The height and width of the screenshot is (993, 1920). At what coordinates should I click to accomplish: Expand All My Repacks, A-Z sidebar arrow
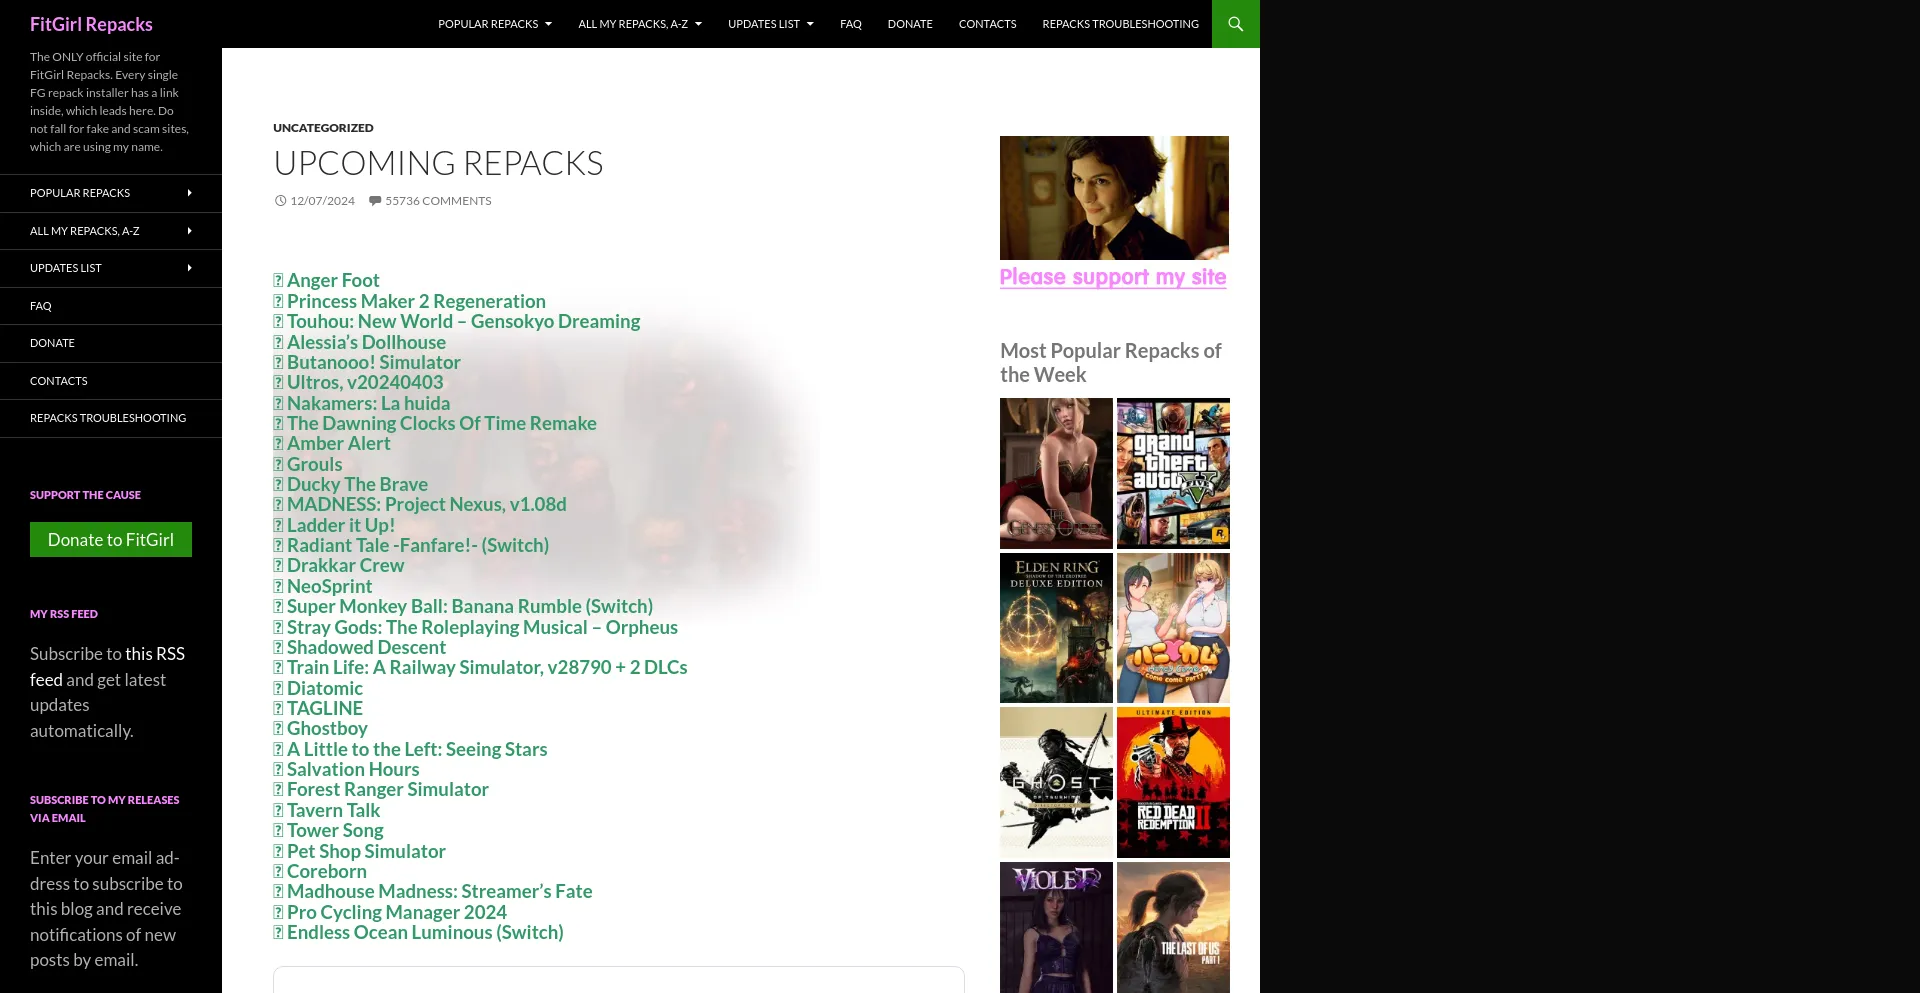189,231
